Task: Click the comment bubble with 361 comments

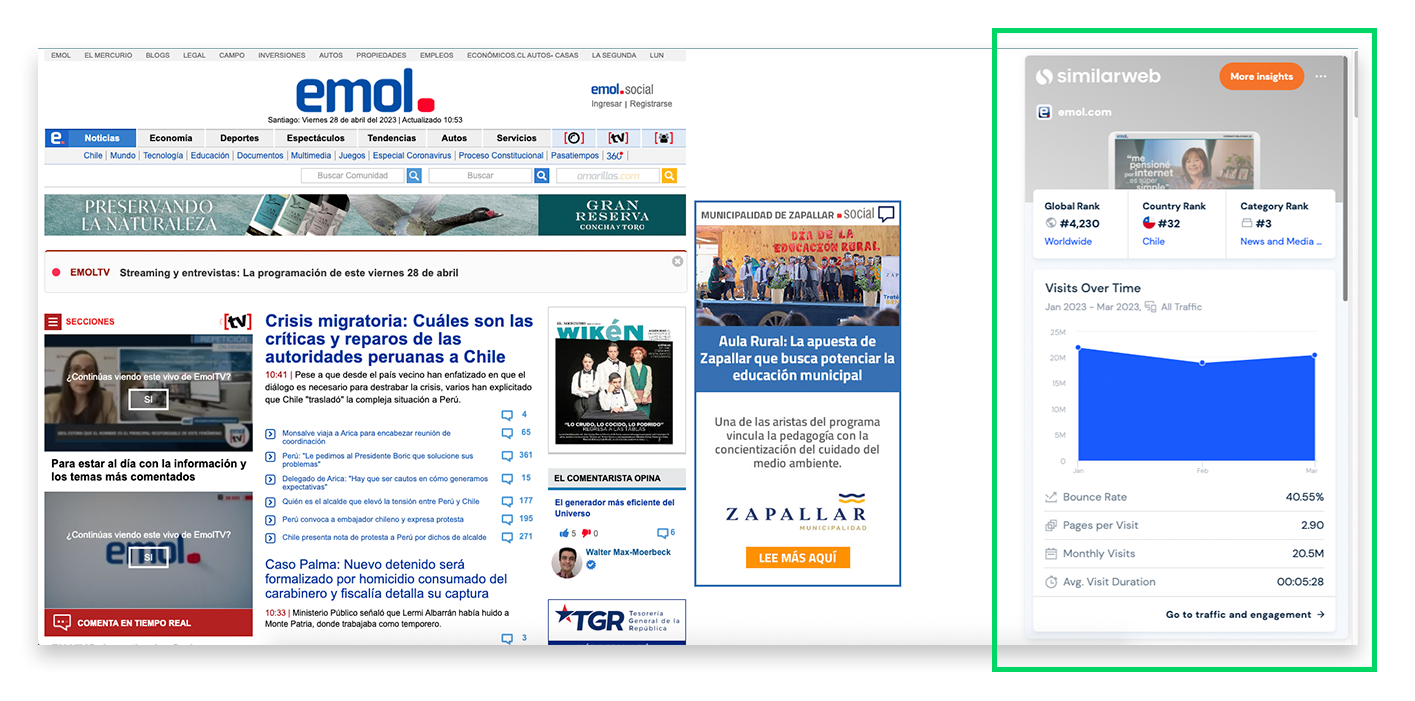Action: click(507, 456)
